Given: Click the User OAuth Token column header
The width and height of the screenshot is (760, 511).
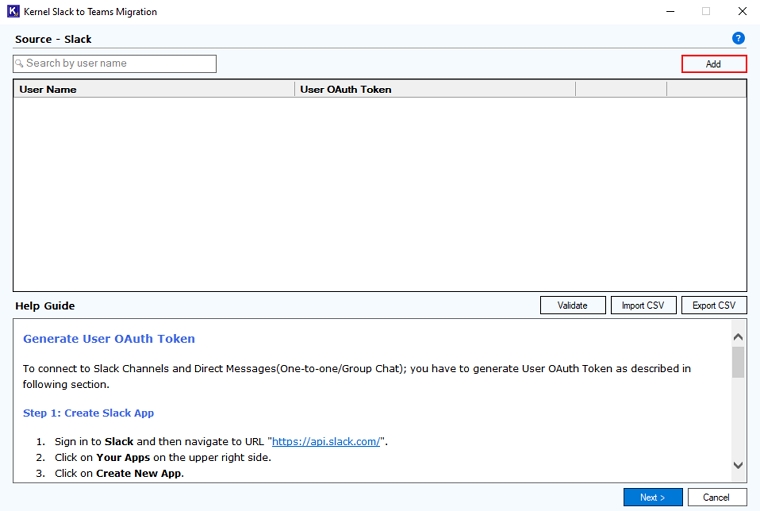Looking at the screenshot, I should tap(435, 89).
